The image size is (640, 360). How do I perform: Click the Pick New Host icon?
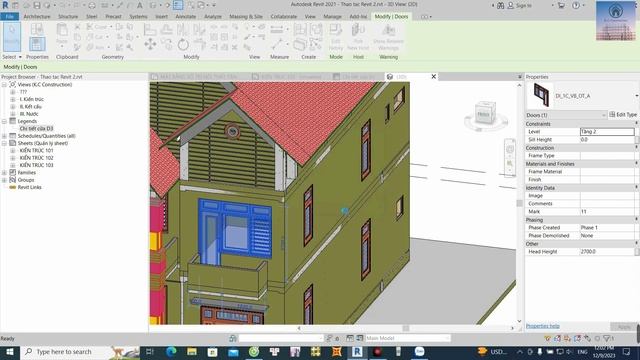358,36
